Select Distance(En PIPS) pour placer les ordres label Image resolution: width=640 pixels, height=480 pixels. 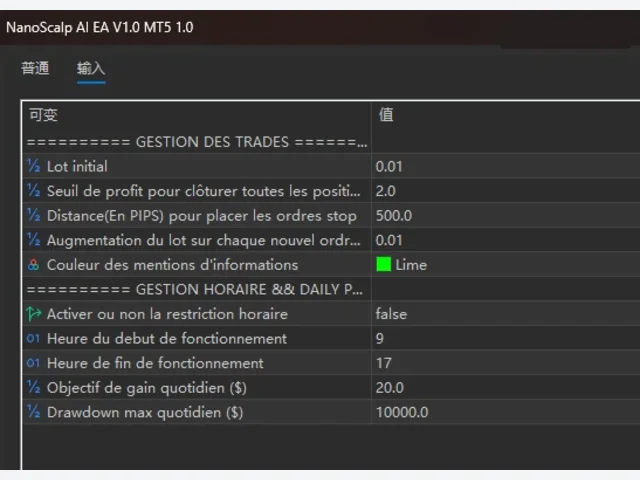(x=202, y=215)
